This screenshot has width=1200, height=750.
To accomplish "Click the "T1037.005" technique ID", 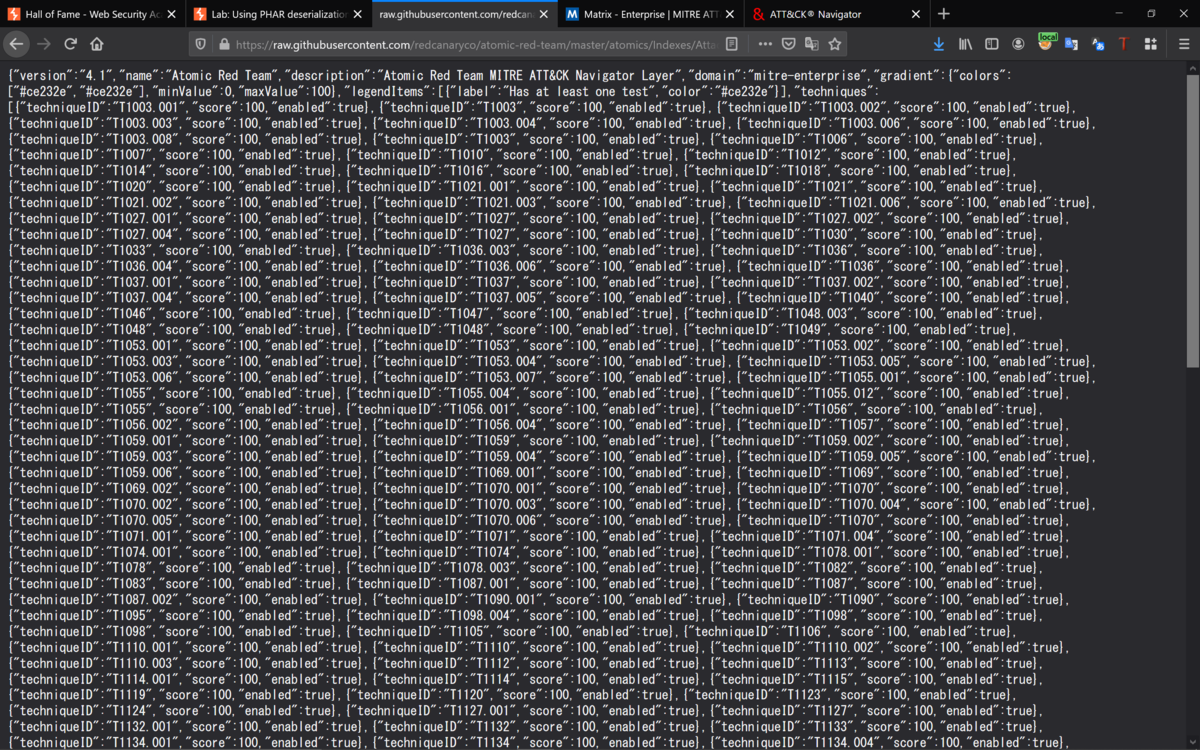I will pos(506,298).
